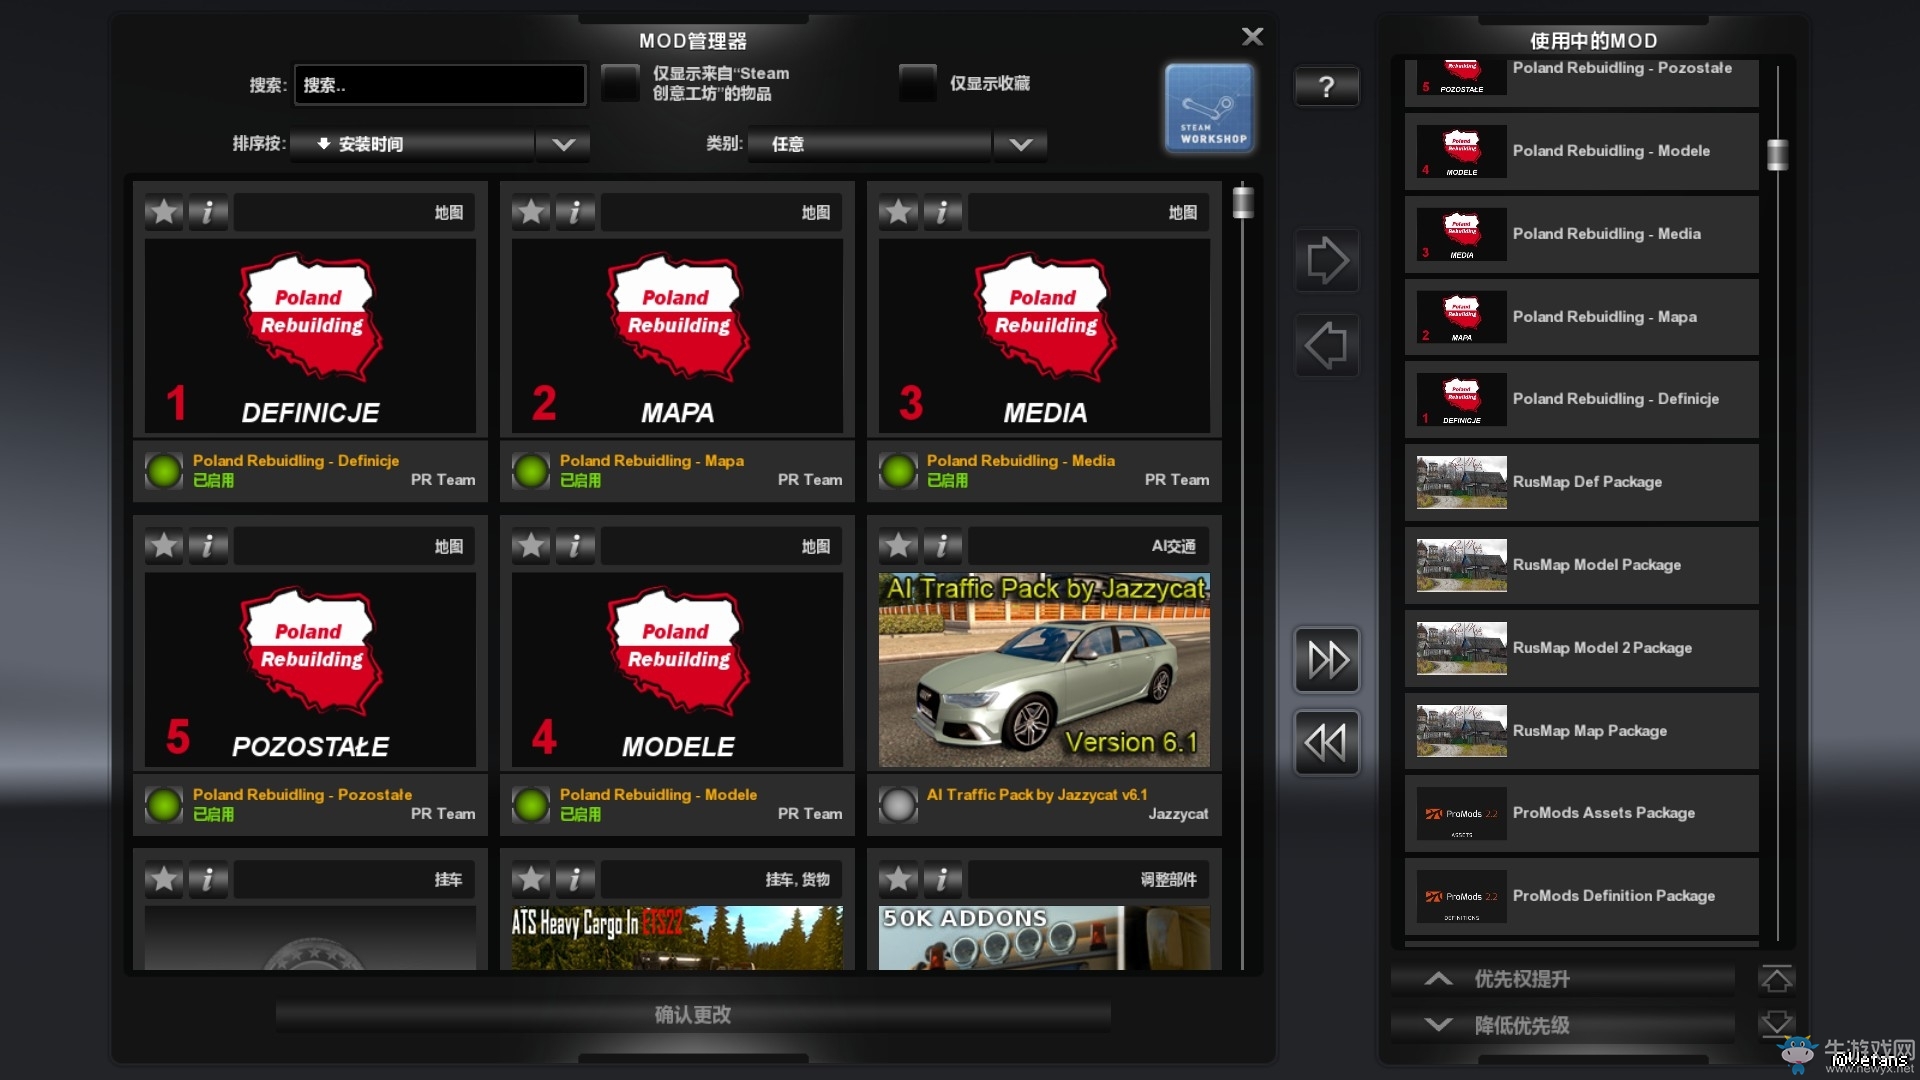Move mod to top priority icon

1776,980
